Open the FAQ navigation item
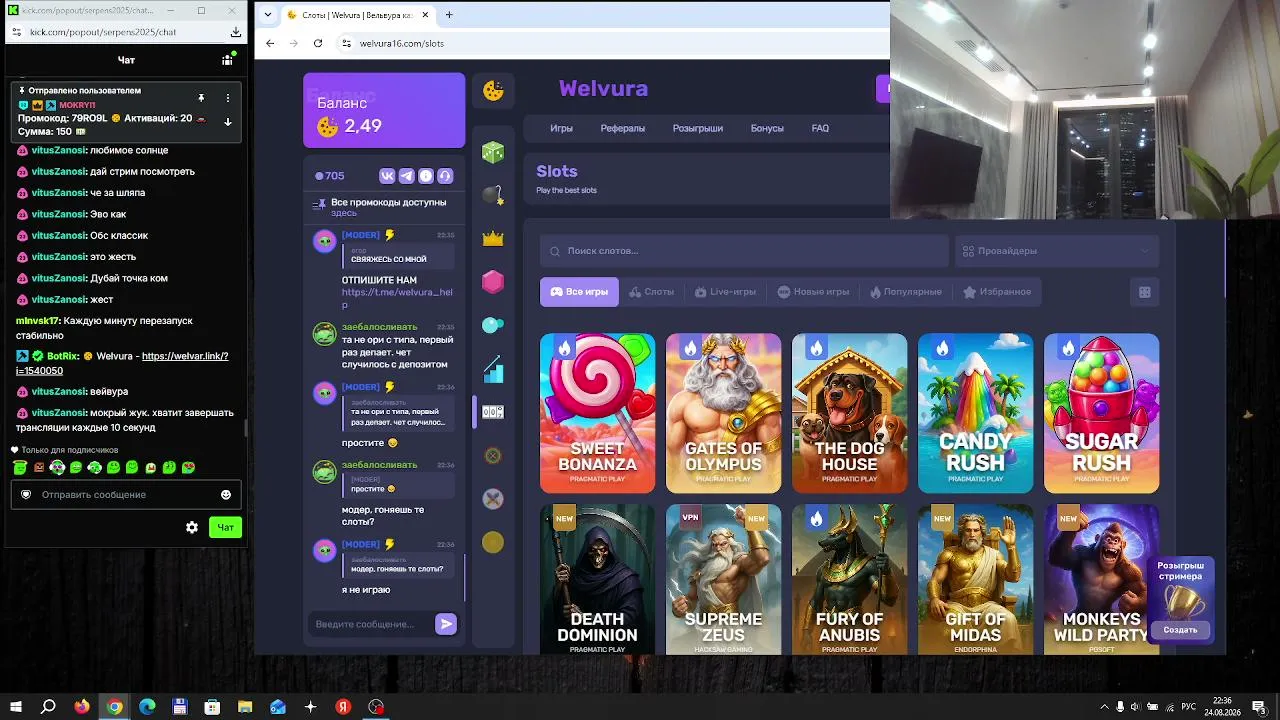 point(820,128)
